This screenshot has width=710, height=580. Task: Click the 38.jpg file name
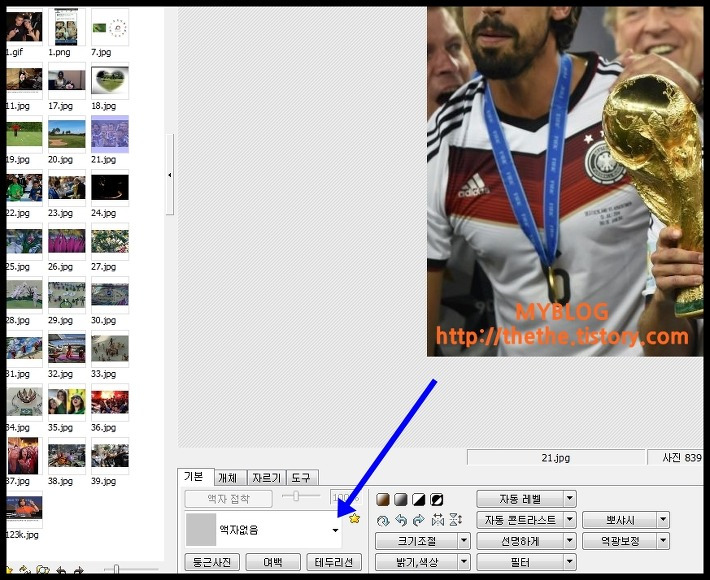[x=61, y=481]
